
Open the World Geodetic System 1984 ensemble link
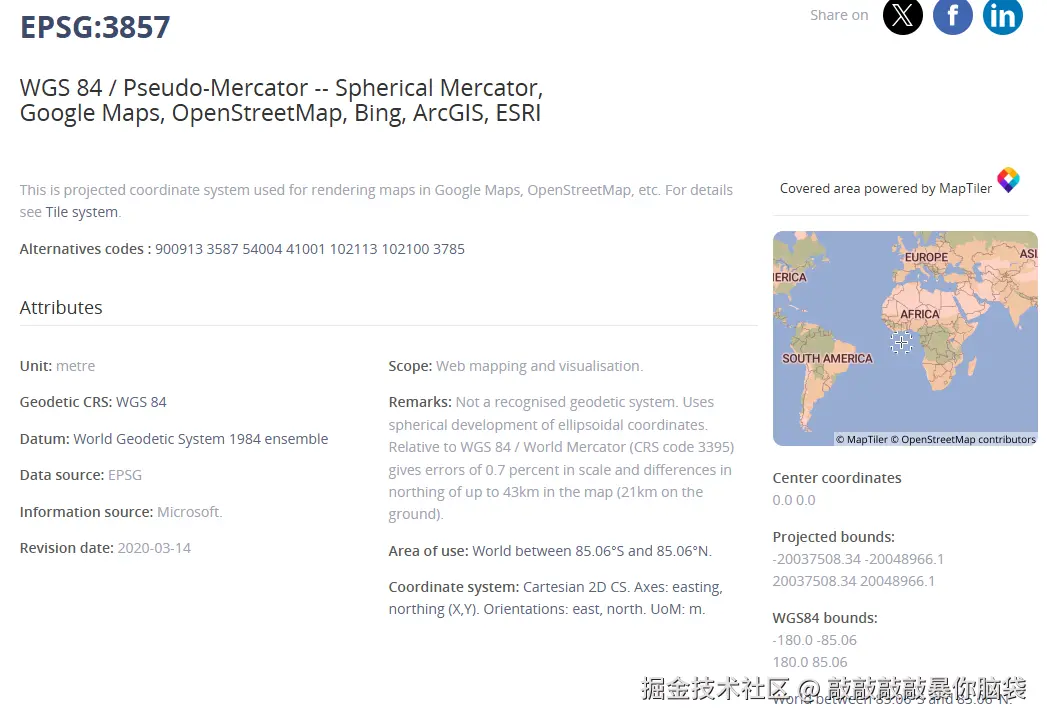(x=200, y=439)
